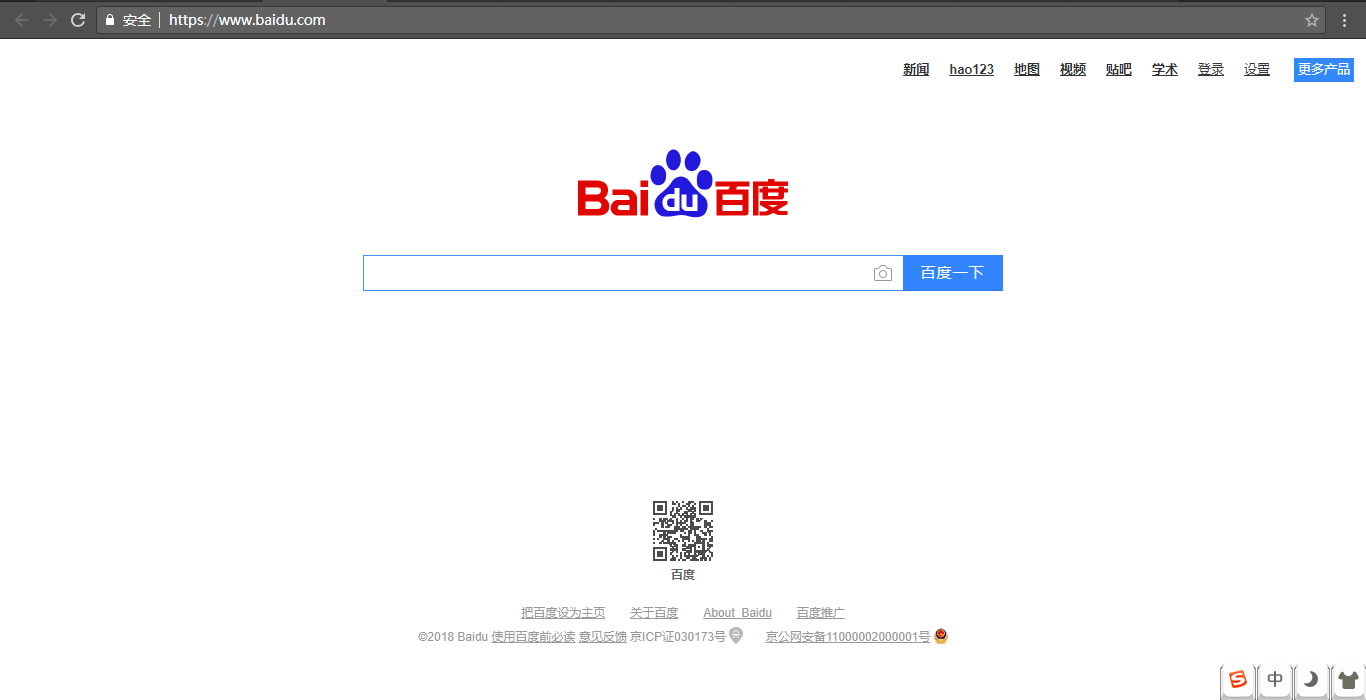This screenshot has height=700, width=1366.
Task: Click the secure padlock icon
Action: 110,20
